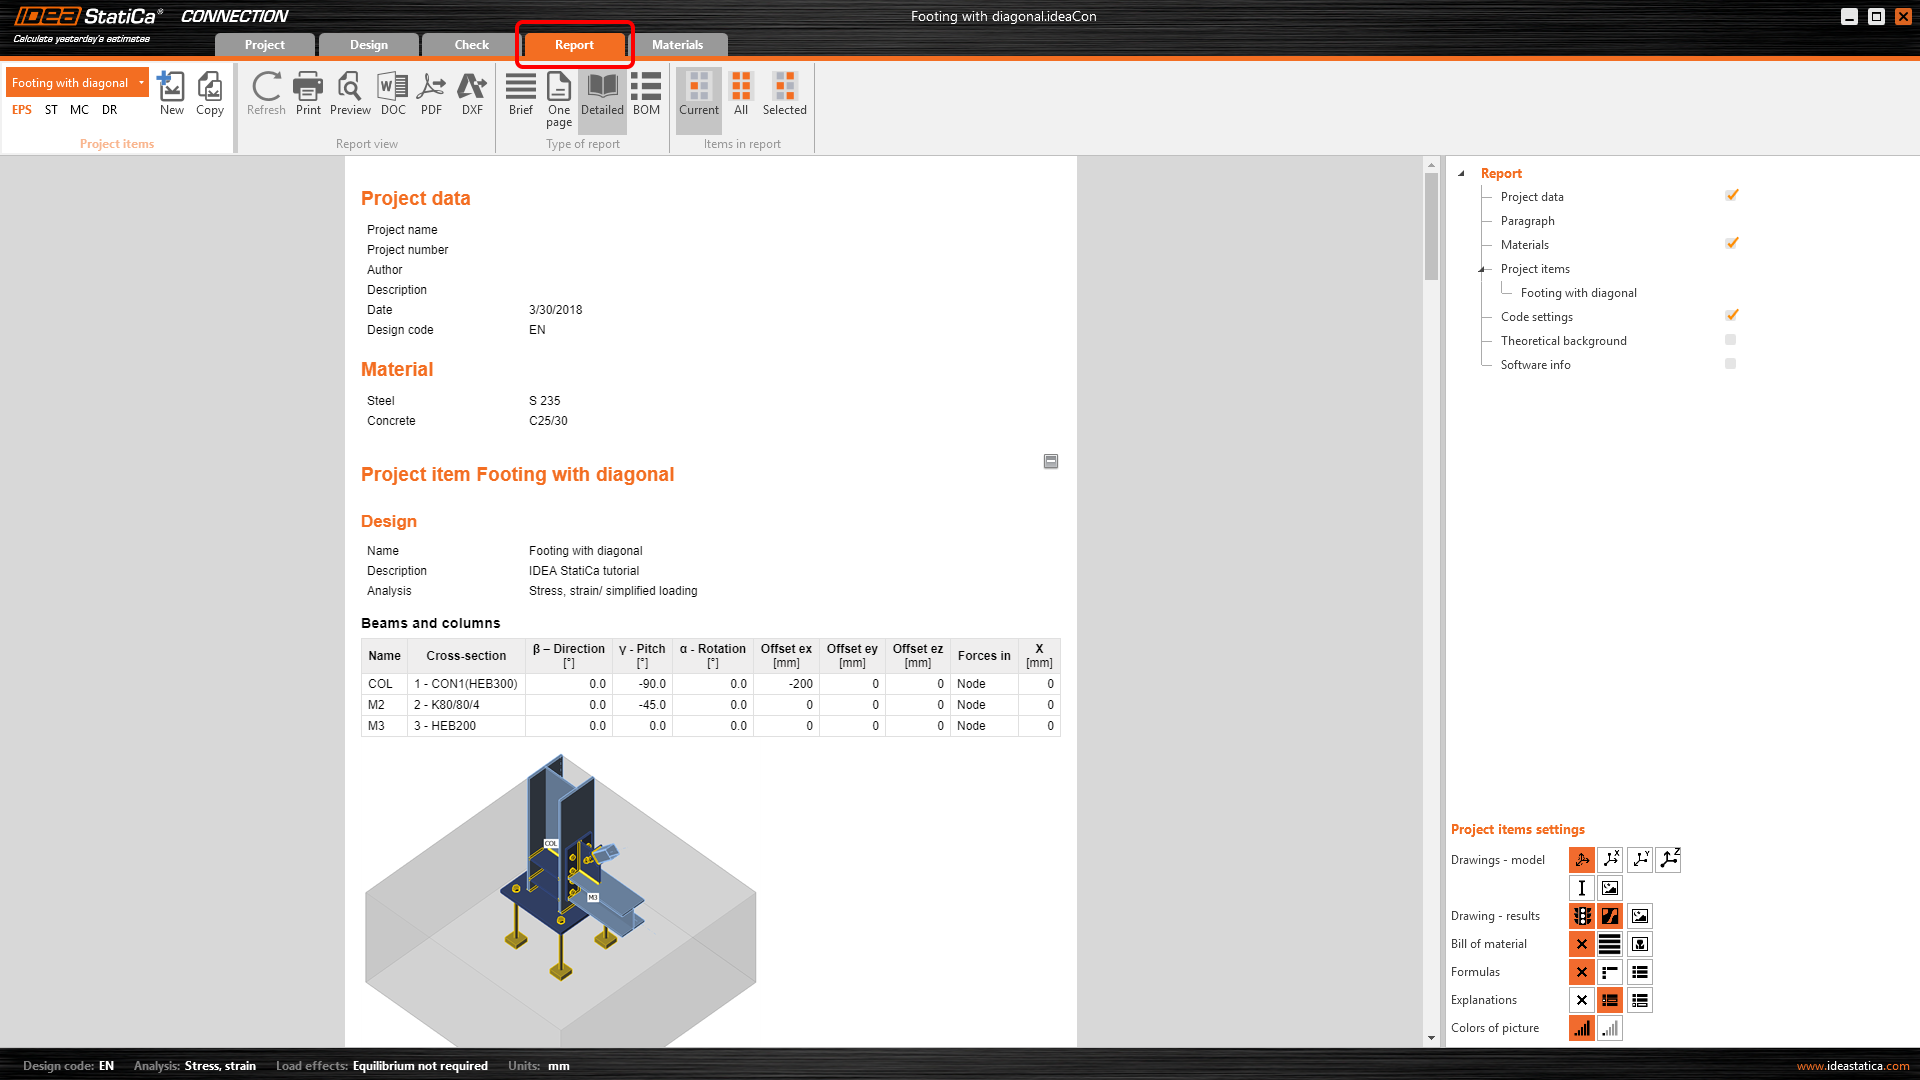Open the Materials tab
The height and width of the screenshot is (1080, 1920).
click(677, 45)
